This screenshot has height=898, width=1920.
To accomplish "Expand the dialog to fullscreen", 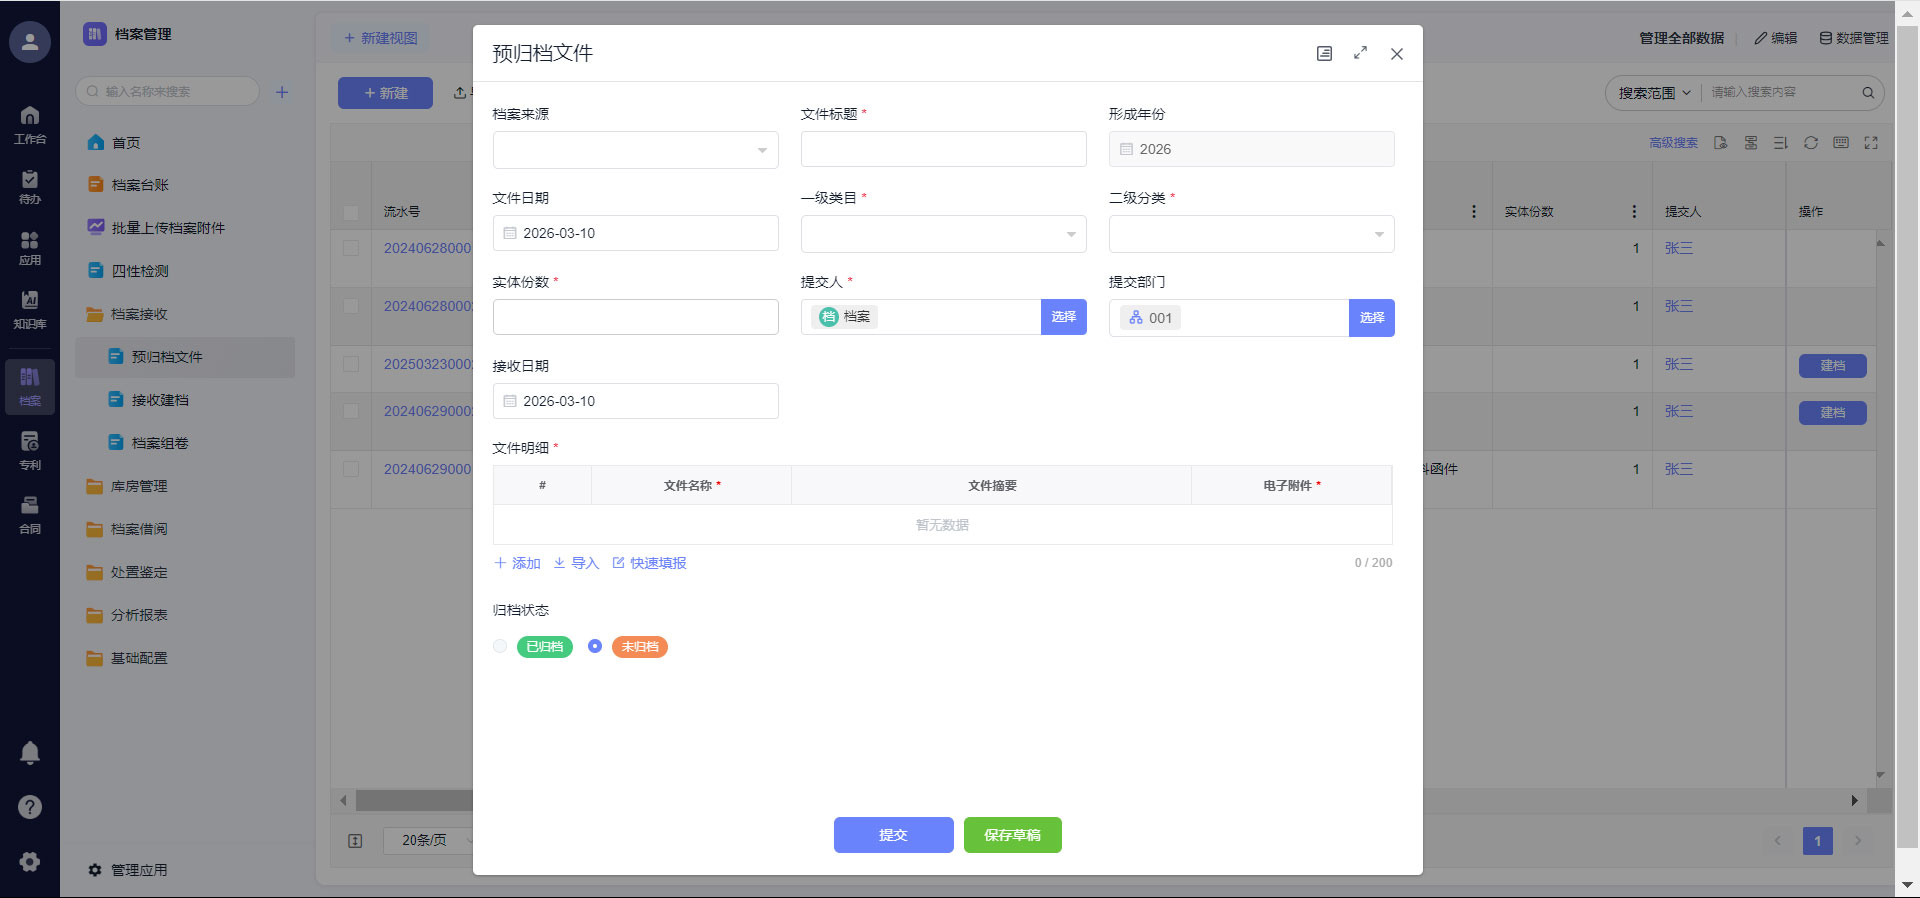I will coord(1360,53).
